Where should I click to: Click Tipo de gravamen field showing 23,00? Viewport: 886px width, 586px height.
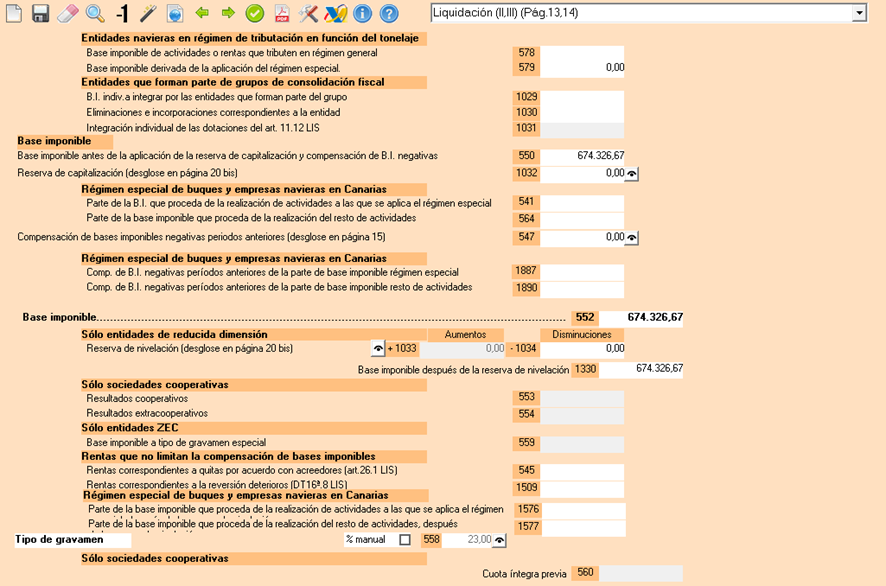[467, 540]
